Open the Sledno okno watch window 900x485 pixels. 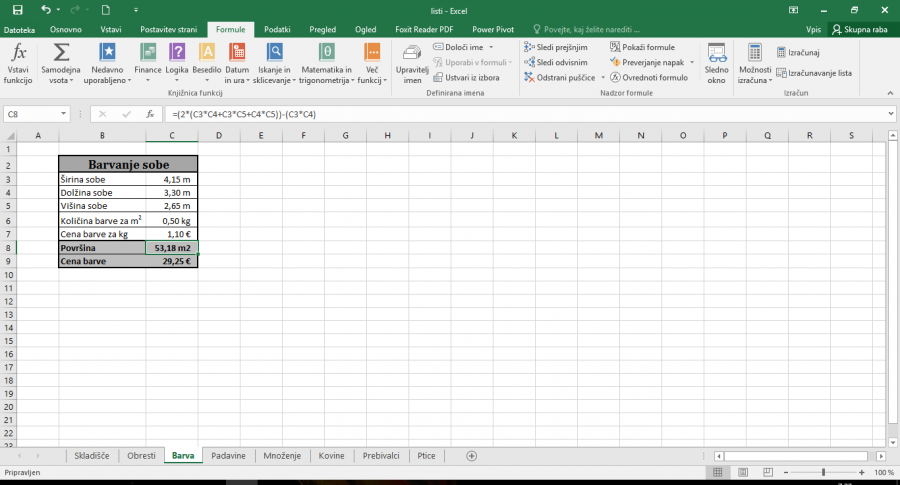[716, 62]
